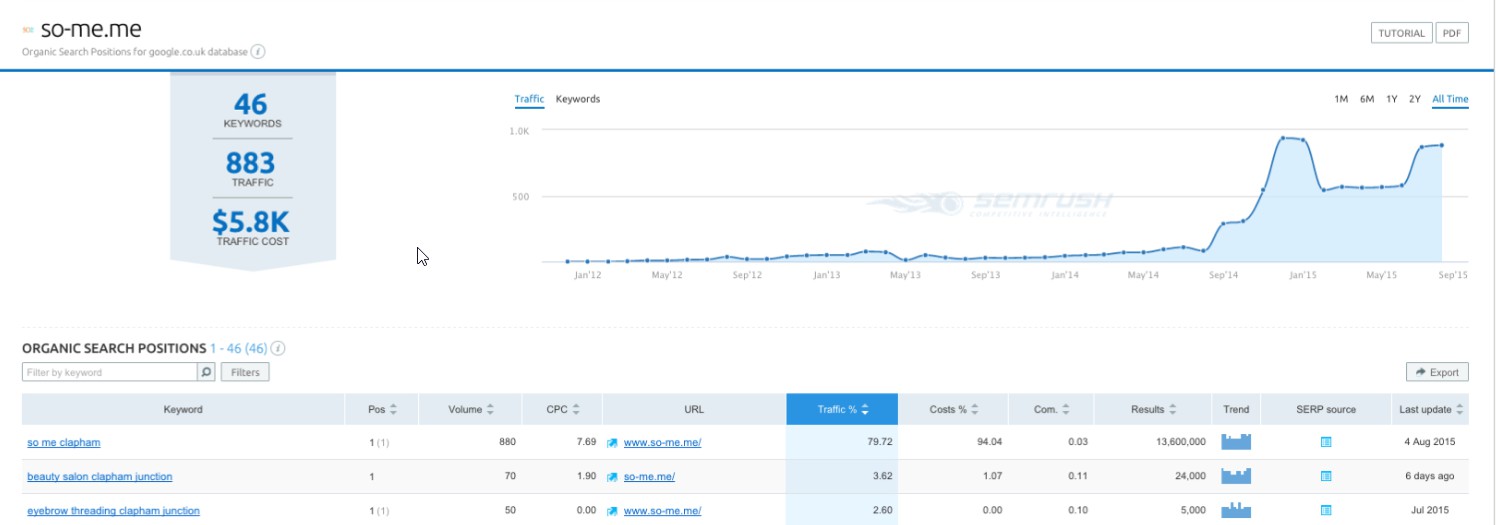1496x525 pixels.
Task: Click info icon beside google.co.uk database
Action: (258, 51)
